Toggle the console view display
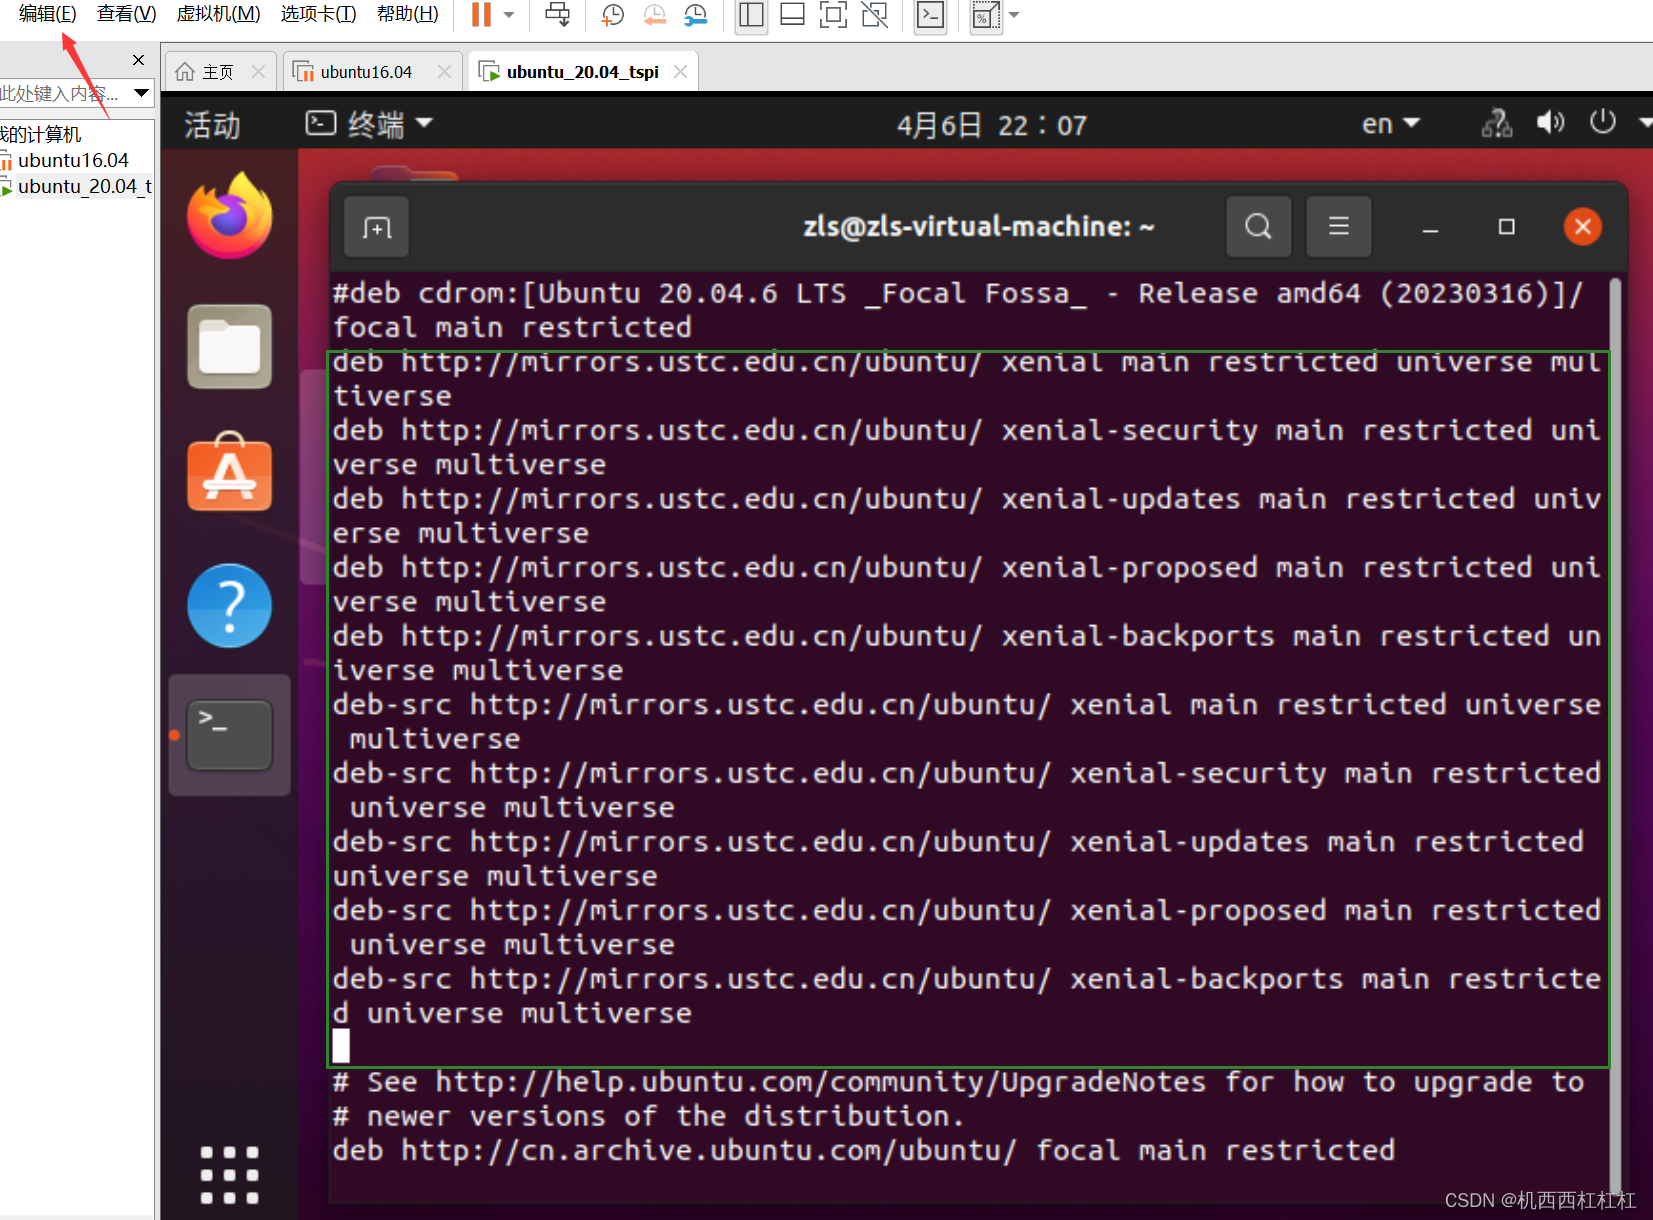 [x=929, y=15]
